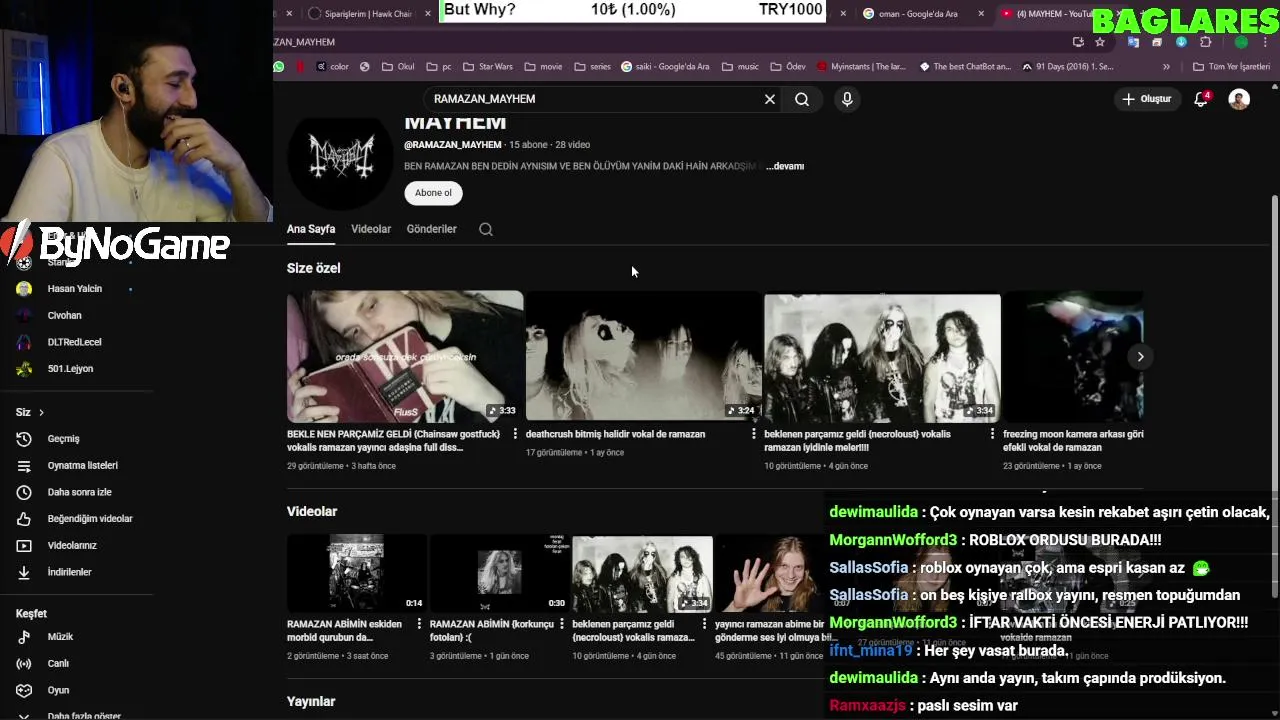Click the magnifier search button beside the search box
Image resolution: width=1280 pixels, height=720 pixels.
tap(802, 99)
